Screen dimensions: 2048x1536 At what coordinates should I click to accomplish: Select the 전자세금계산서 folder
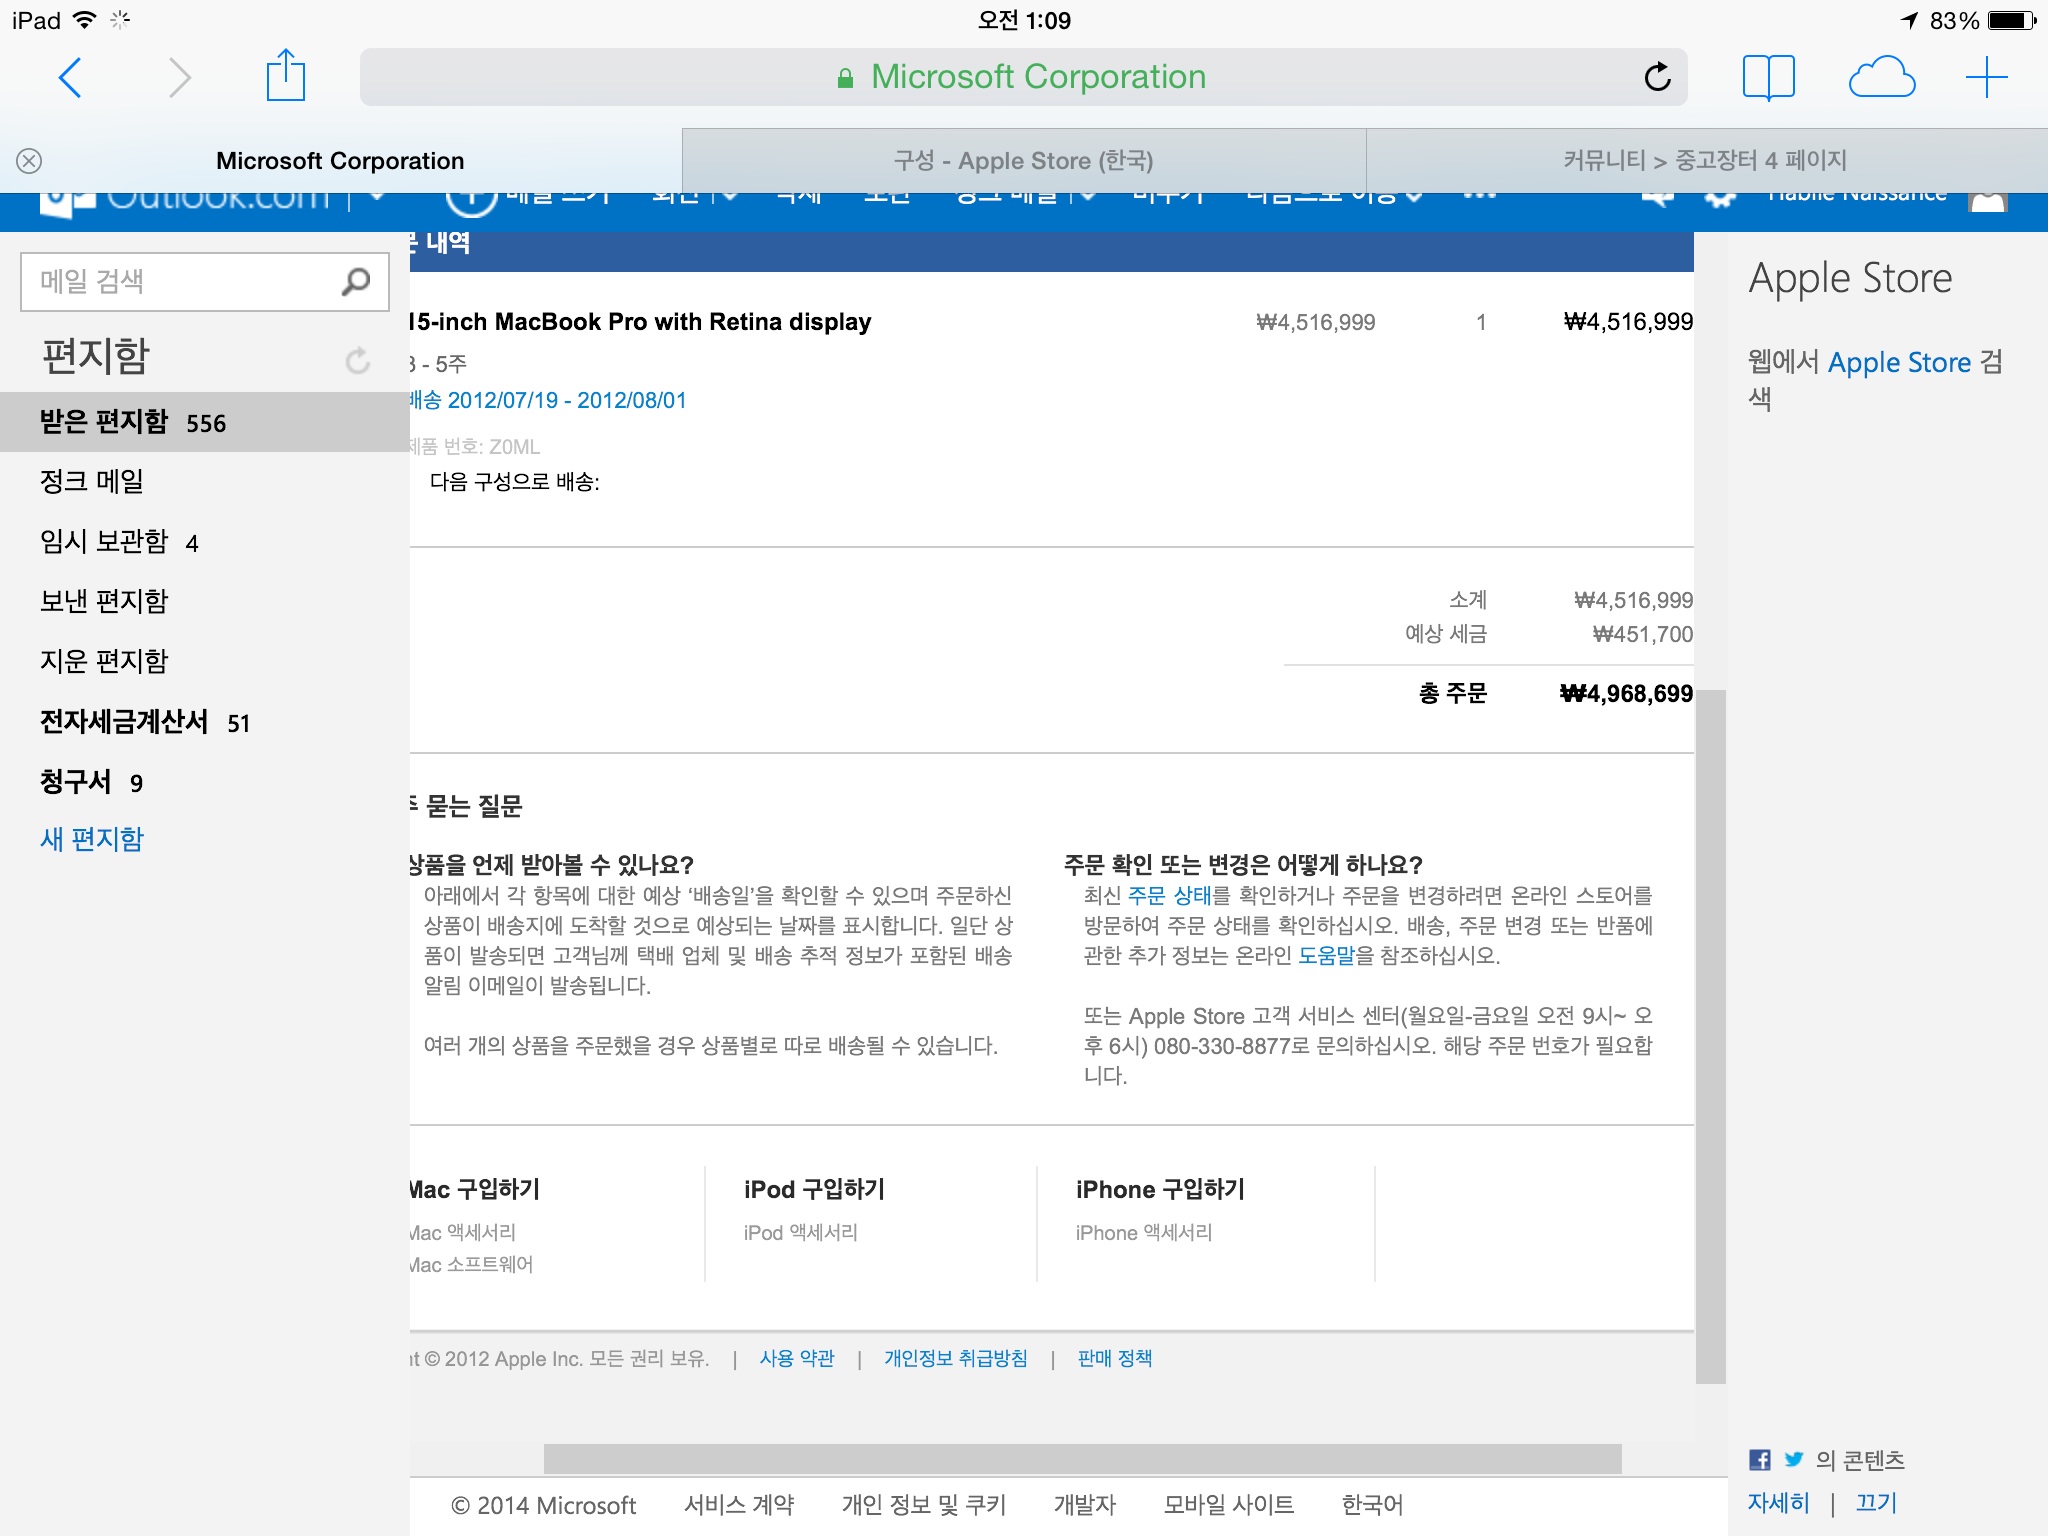124,722
